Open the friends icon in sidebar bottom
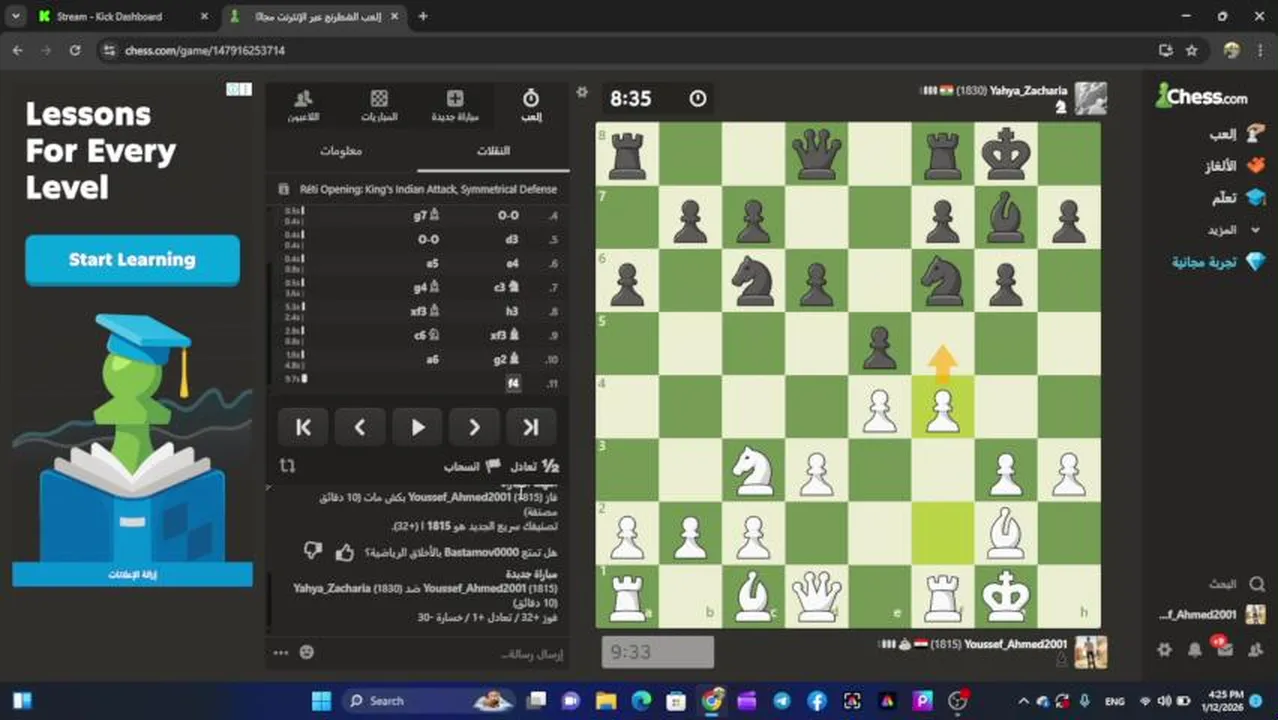 point(1256,649)
